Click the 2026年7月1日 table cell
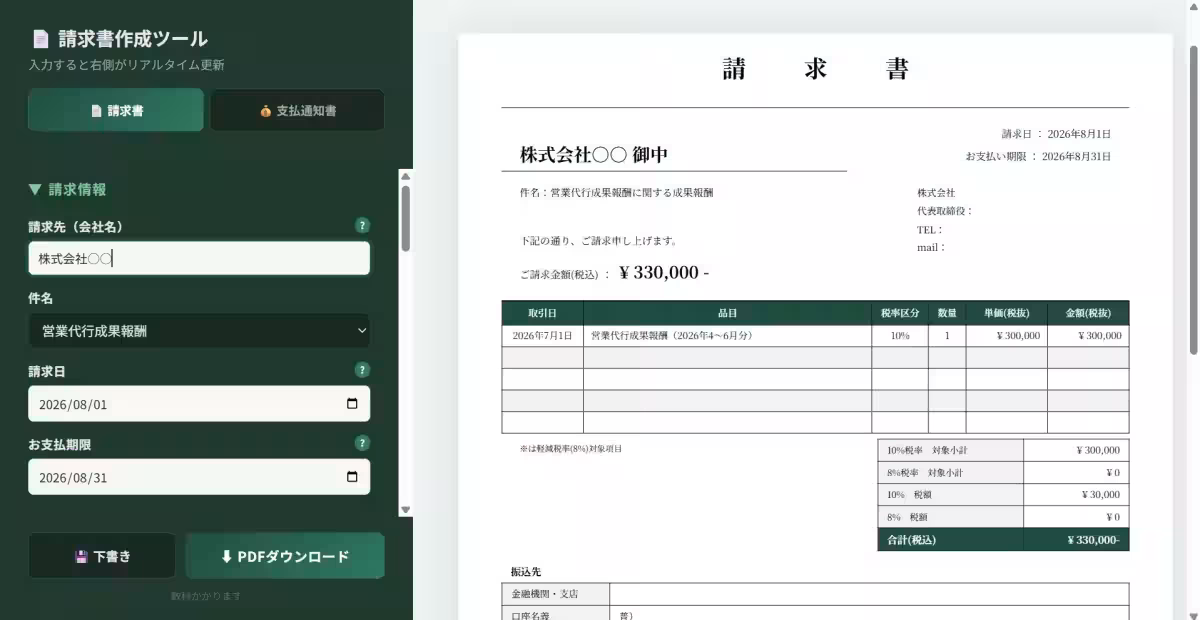The width and height of the screenshot is (1200, 620). coord(542,336)
